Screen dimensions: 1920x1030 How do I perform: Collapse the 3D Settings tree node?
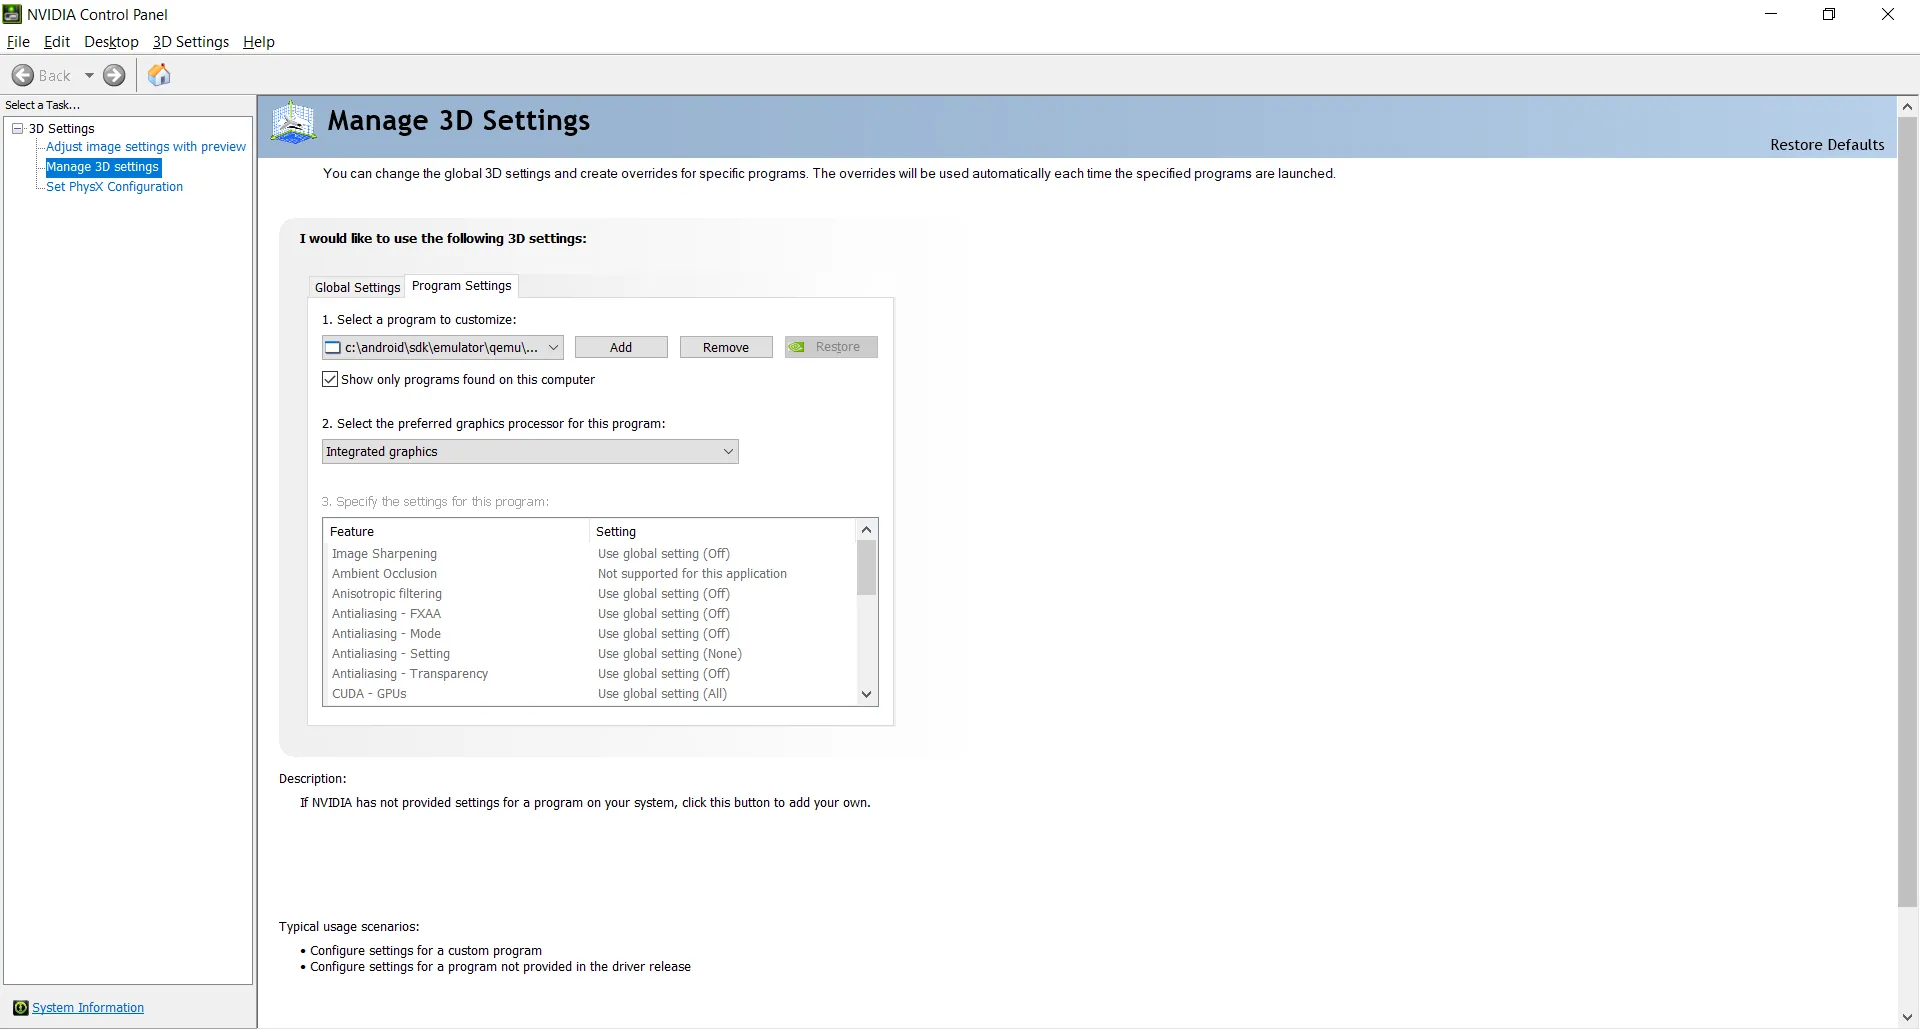18,129
